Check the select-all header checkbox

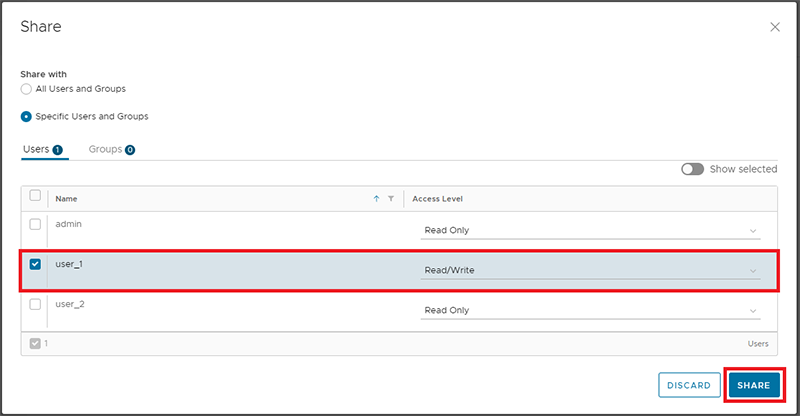35,195
